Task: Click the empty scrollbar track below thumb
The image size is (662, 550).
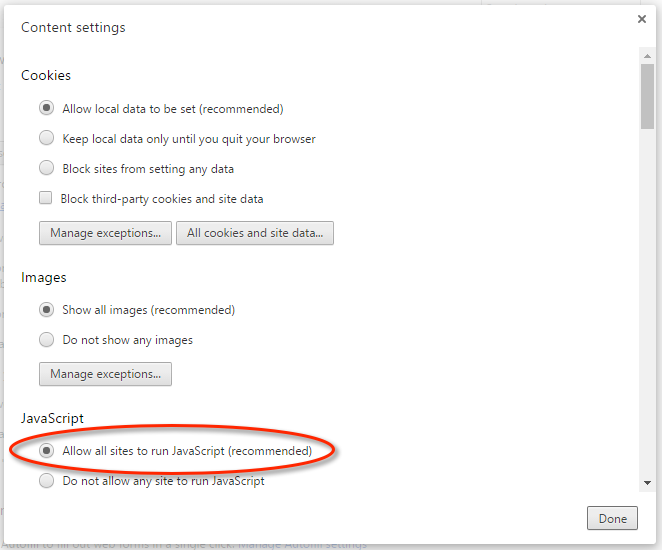Action: [x=648, y=300]
